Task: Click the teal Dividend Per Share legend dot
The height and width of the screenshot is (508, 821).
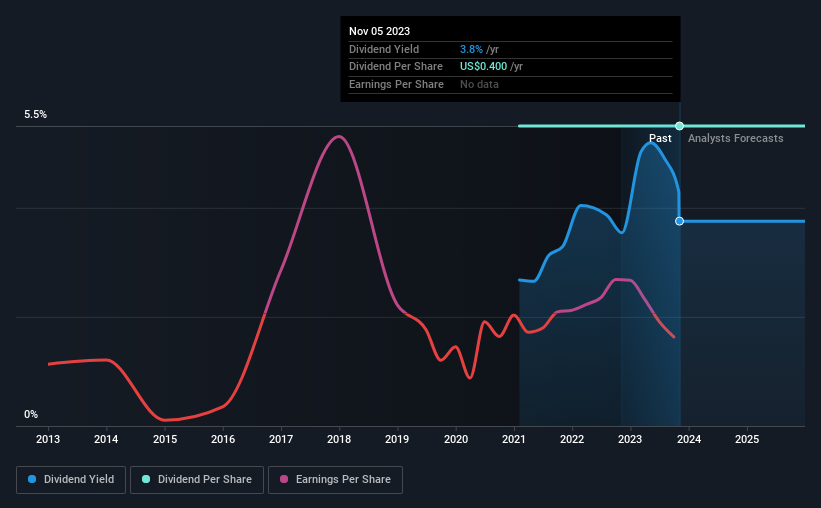Action: (146, 479)
